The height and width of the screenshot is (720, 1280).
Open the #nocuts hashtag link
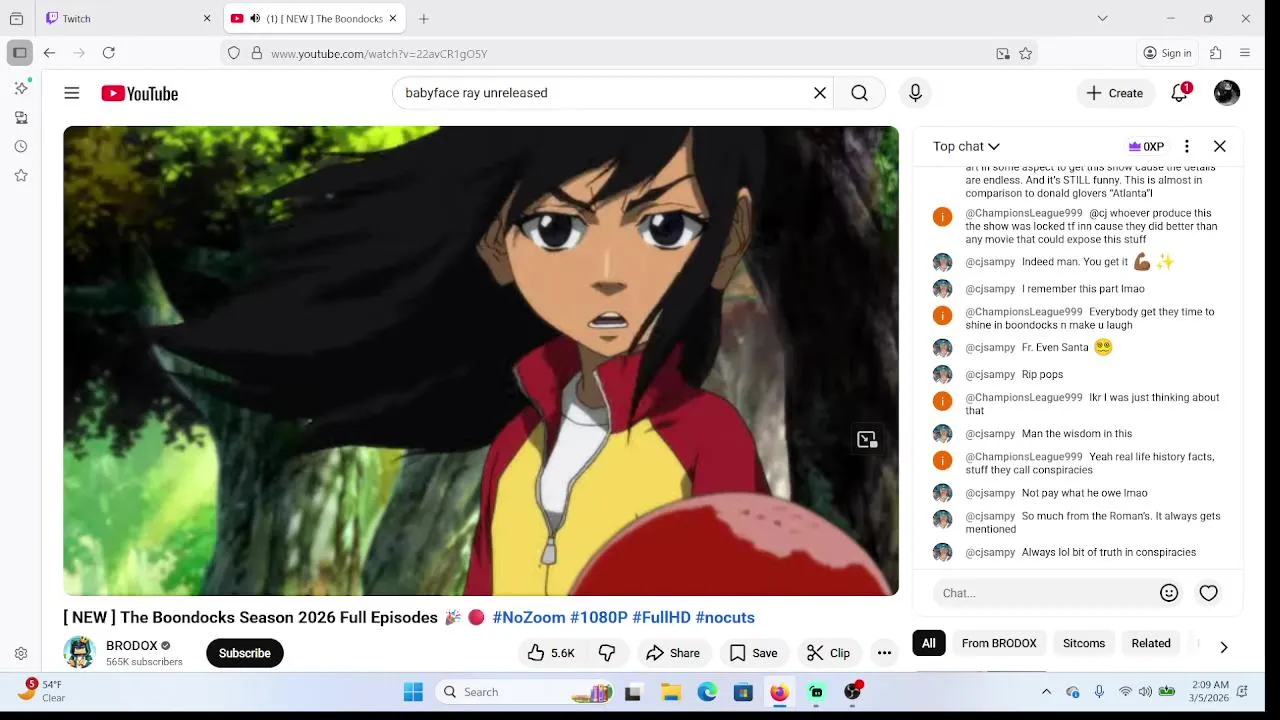click(x=725, y=617)
